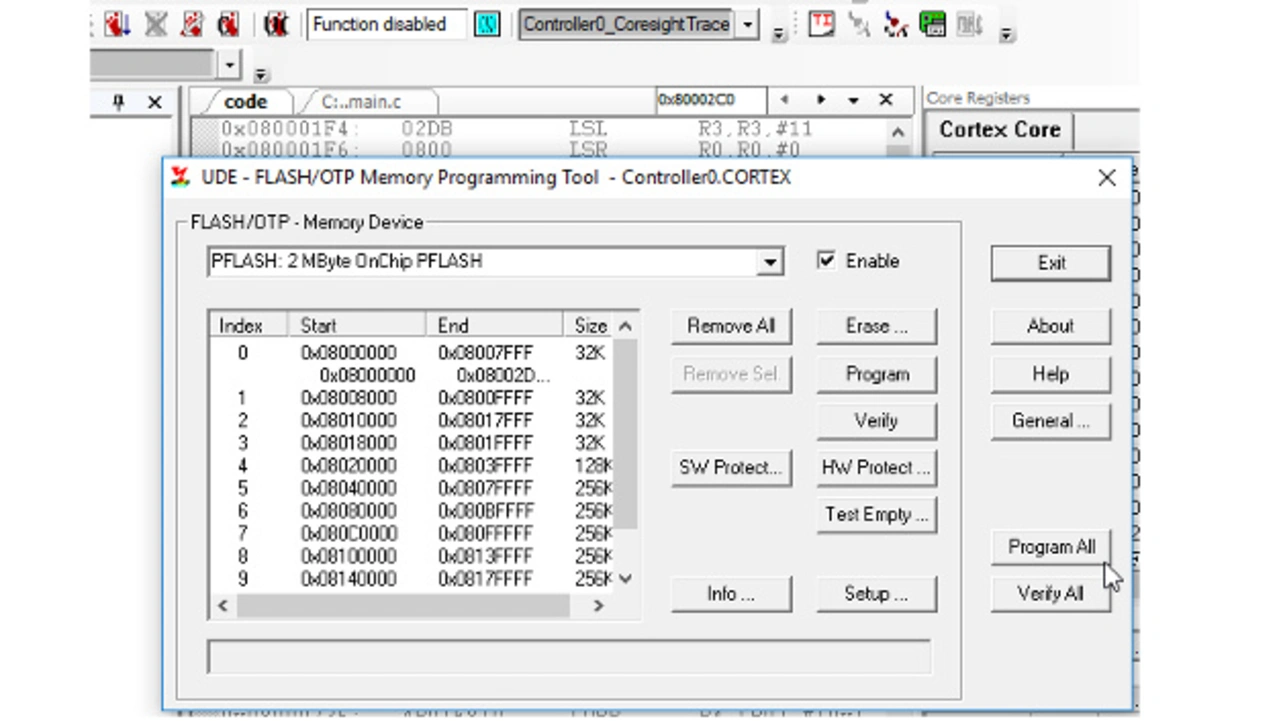Open the Controller0_CoresightTrace dropdown

pyautogui.click(x=747, y=25)
